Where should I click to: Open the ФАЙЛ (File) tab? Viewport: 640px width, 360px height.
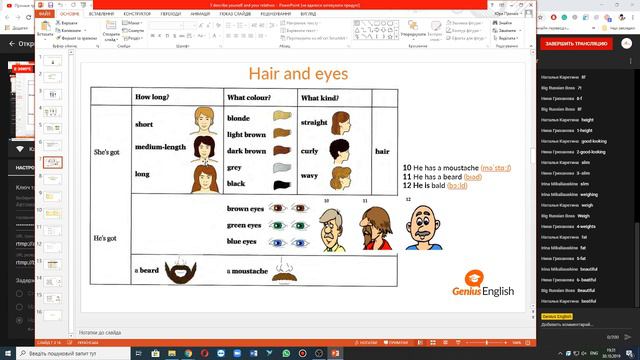point(45,14)
